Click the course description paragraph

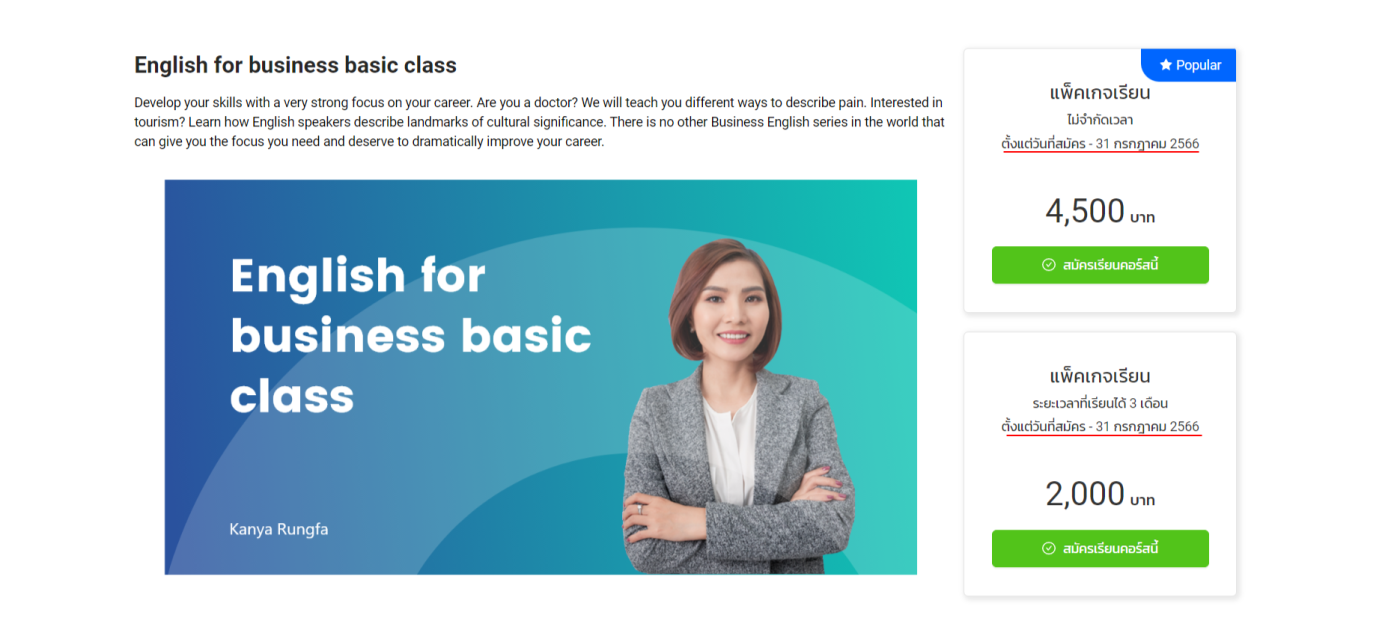[x=540, y=122]
